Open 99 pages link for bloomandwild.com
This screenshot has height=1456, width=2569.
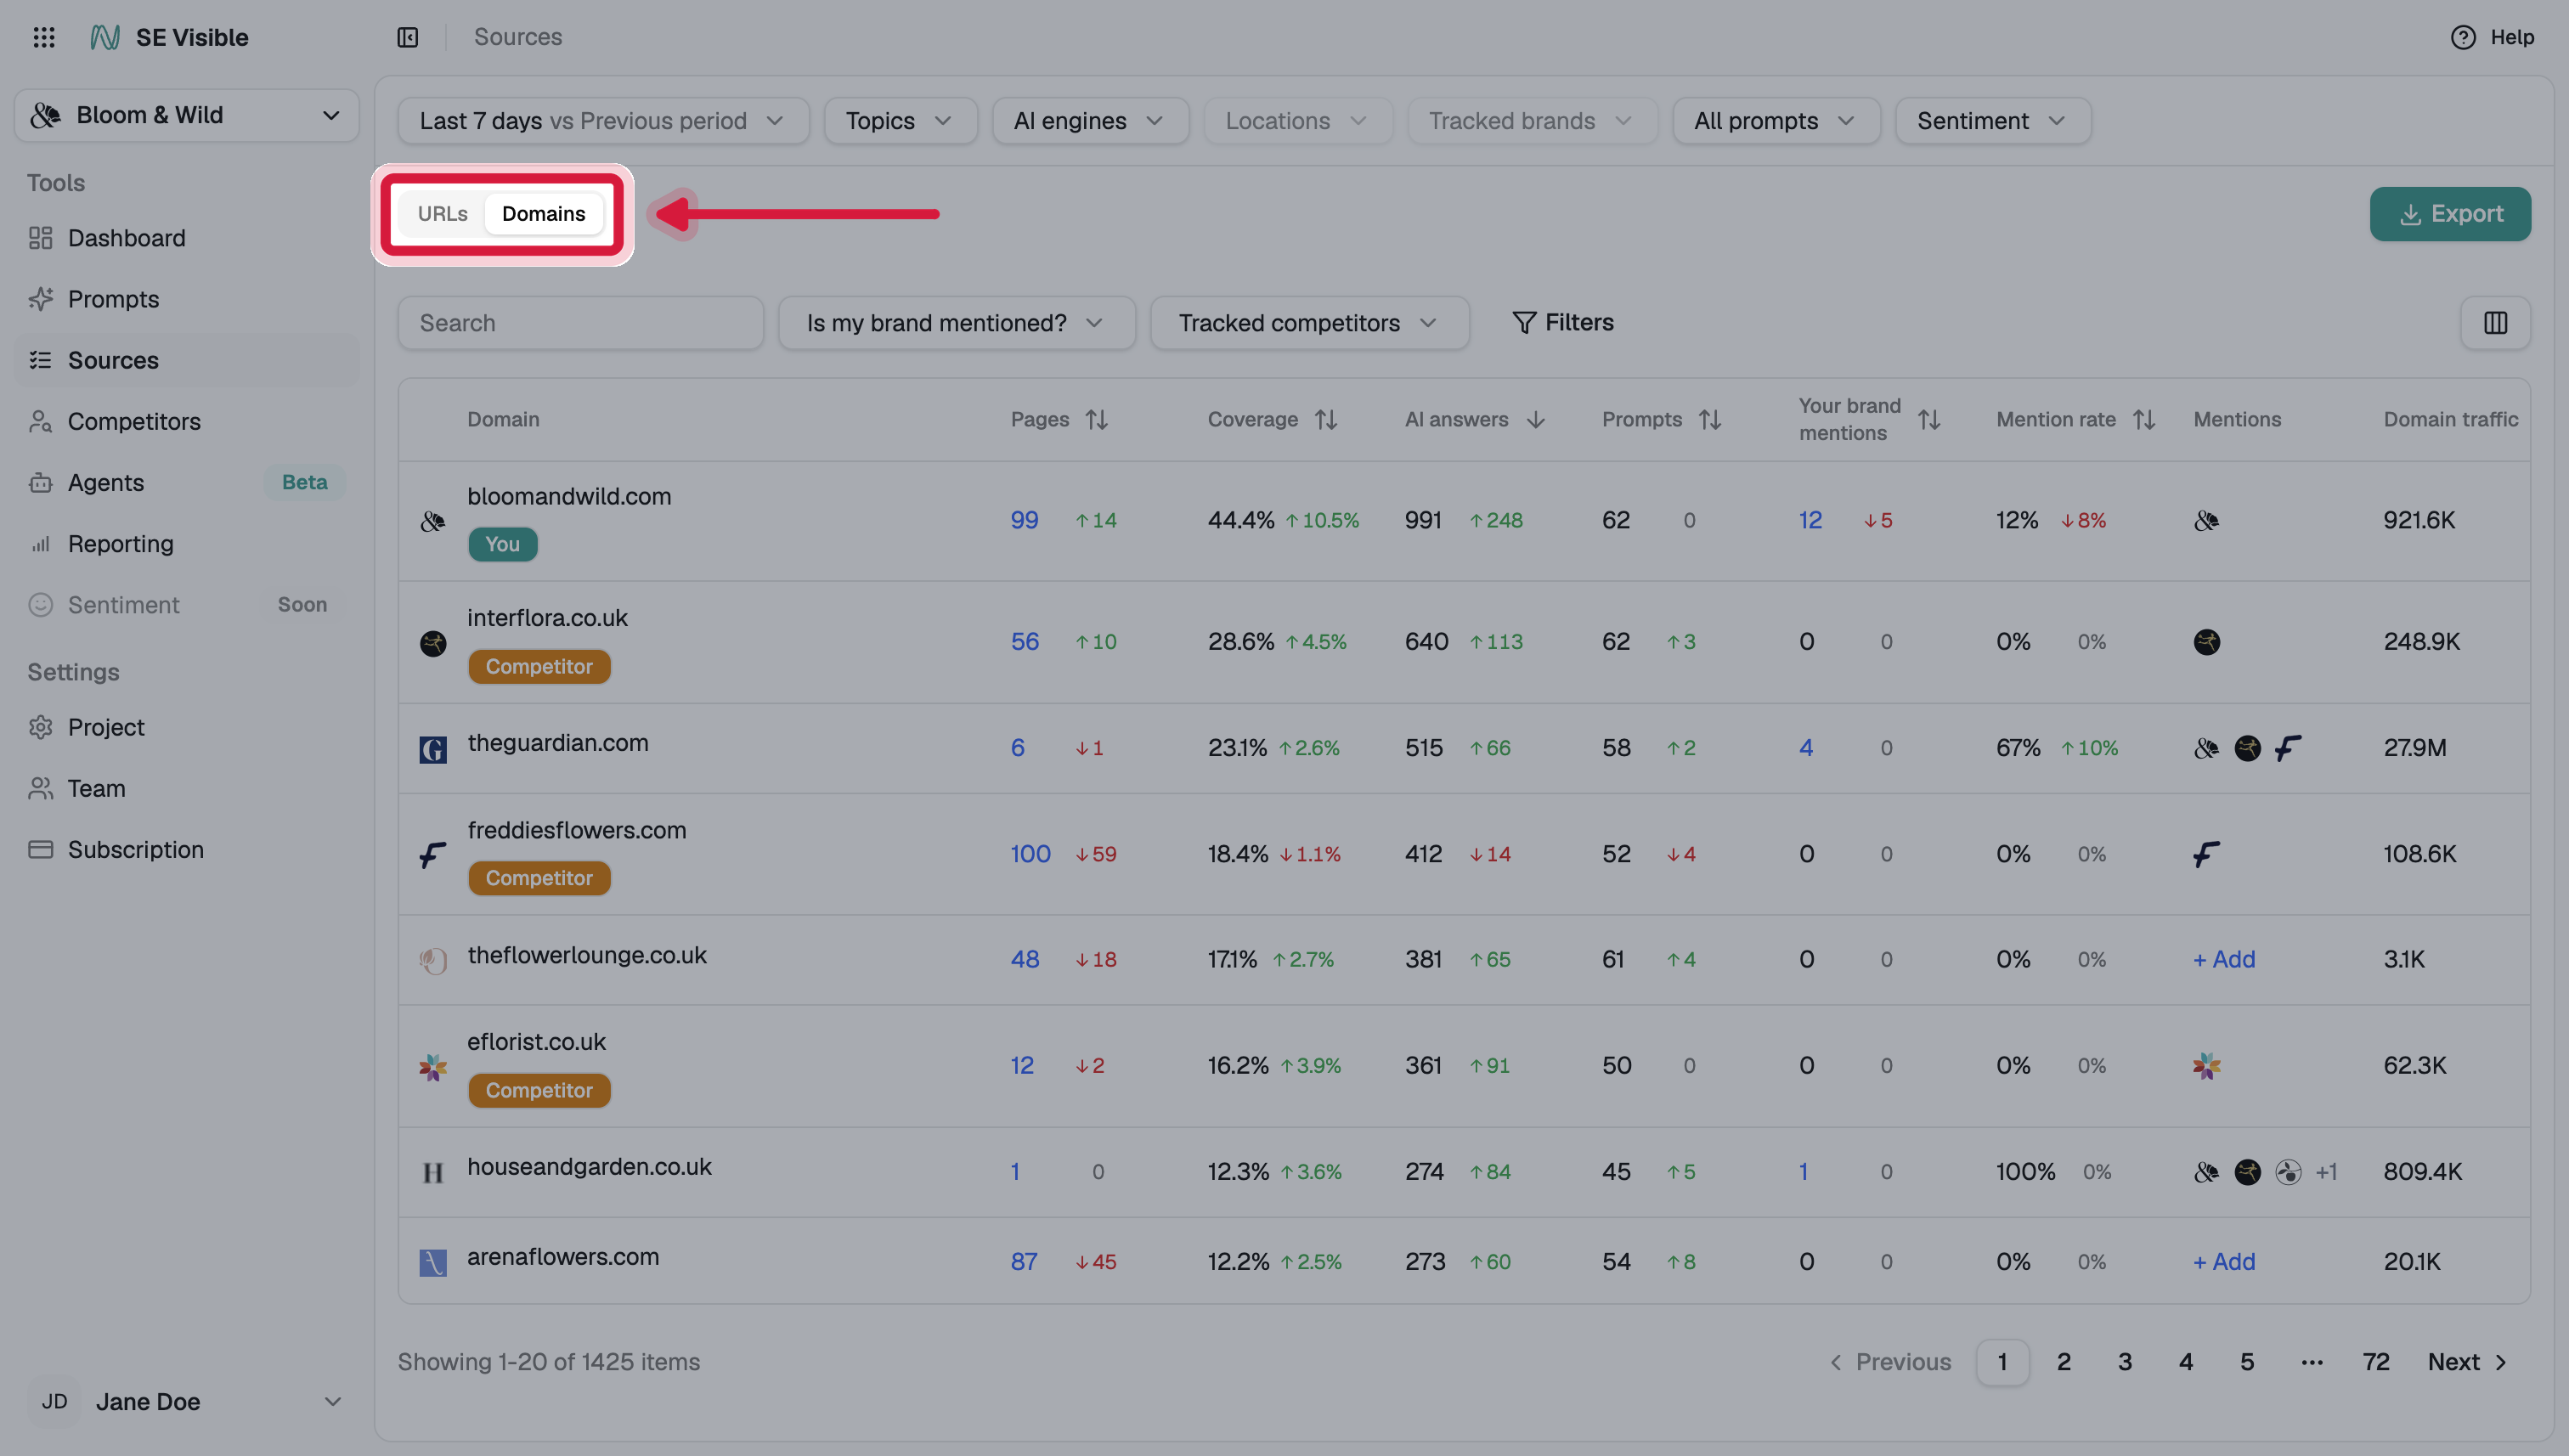point(1024,520)
